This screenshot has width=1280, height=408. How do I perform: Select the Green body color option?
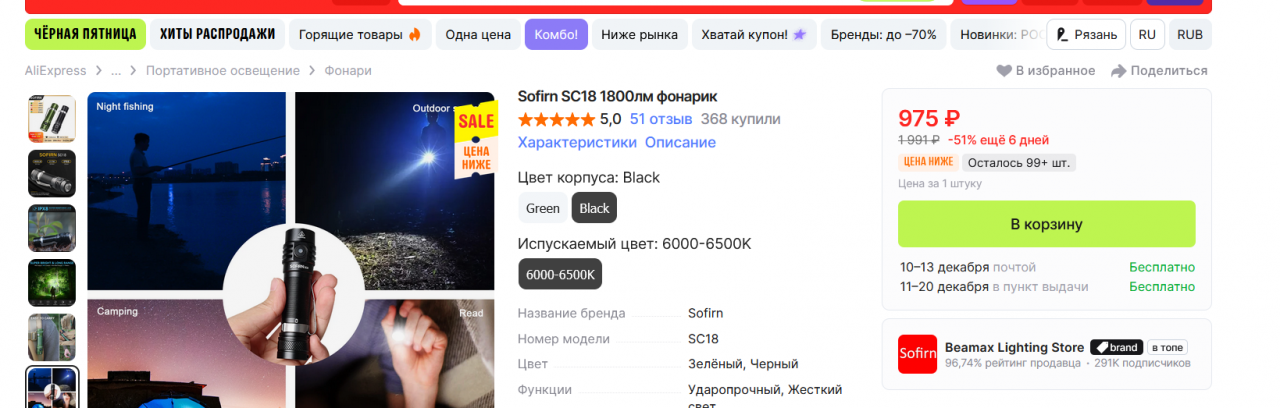(x=543, y=208)
